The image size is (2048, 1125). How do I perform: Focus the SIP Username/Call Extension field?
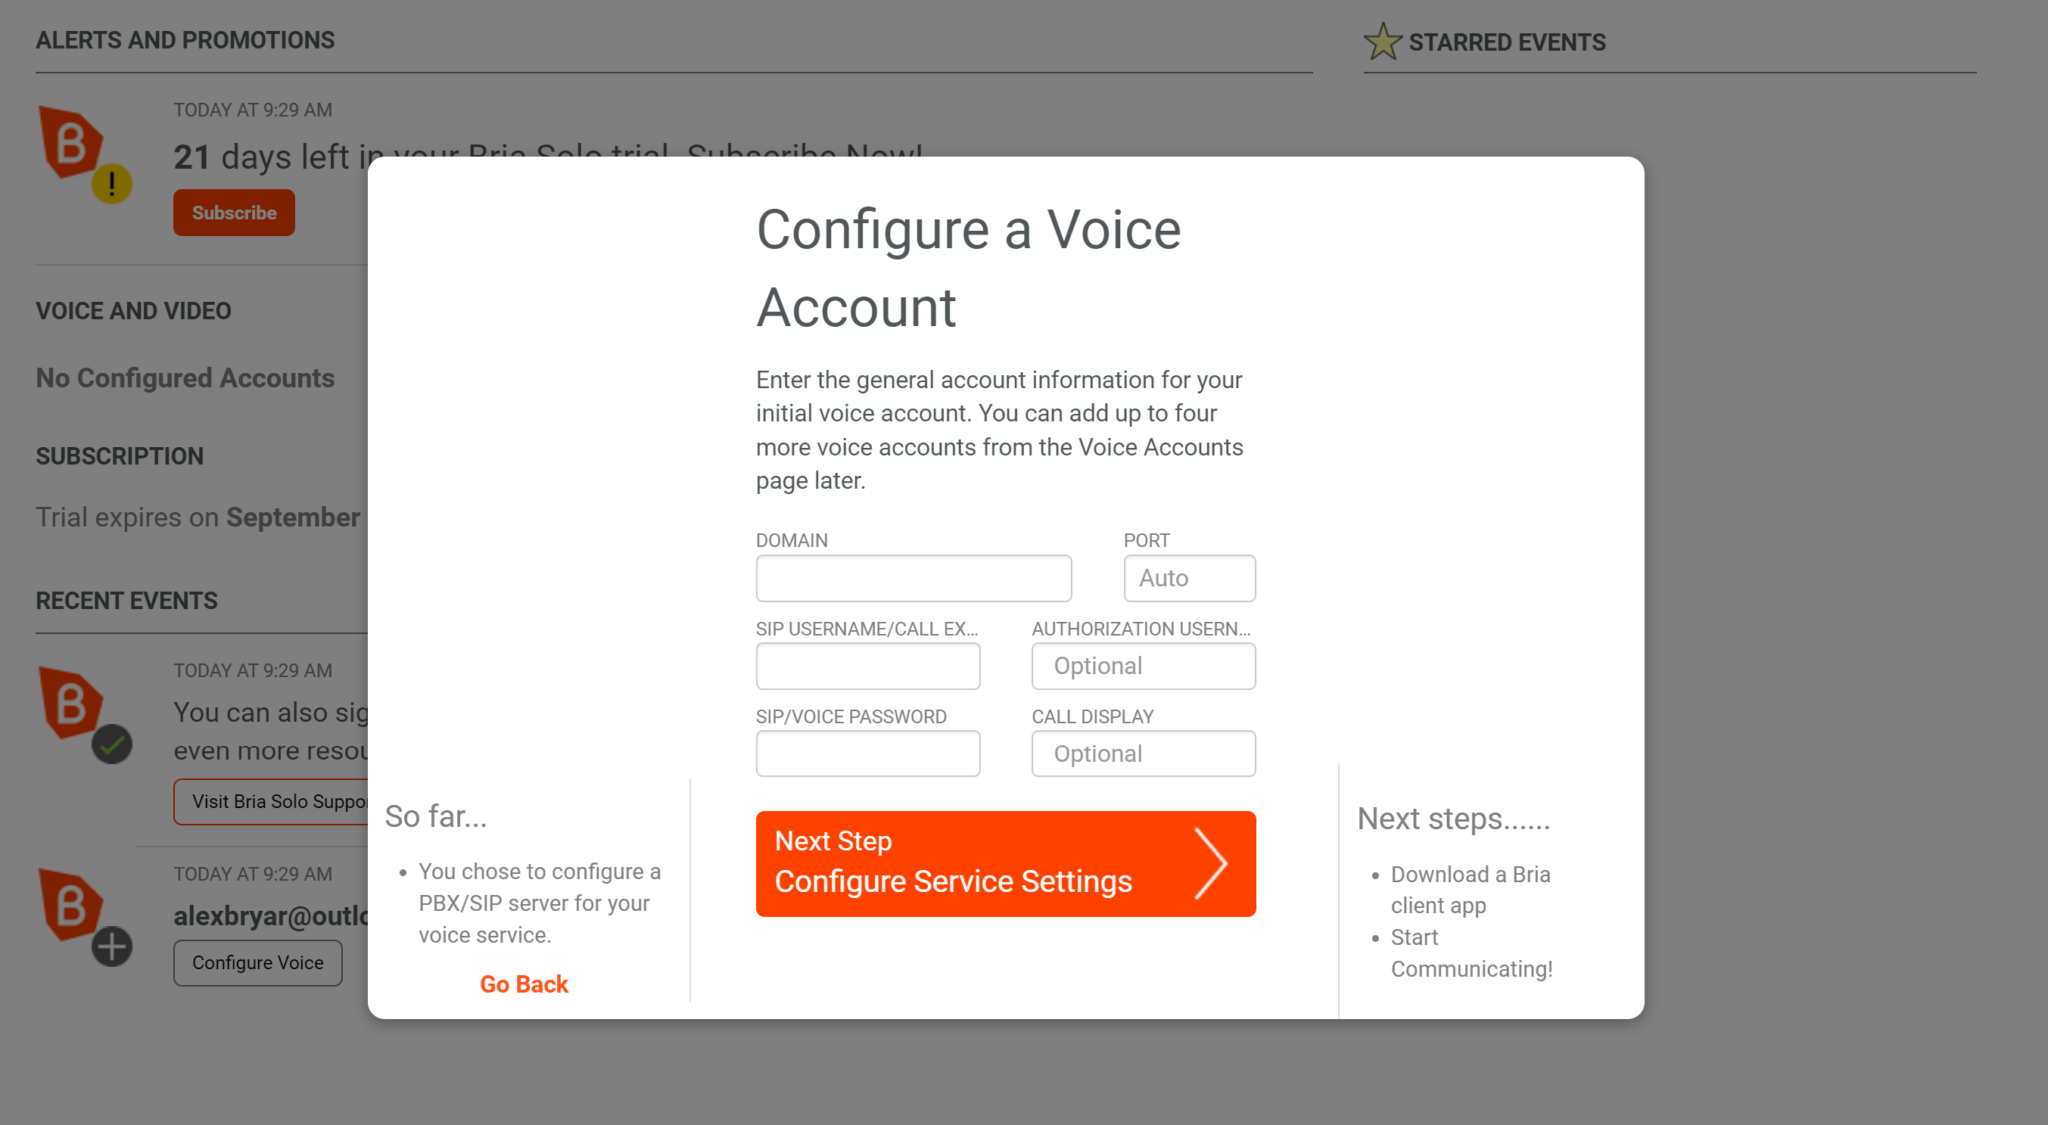[867, 666]
